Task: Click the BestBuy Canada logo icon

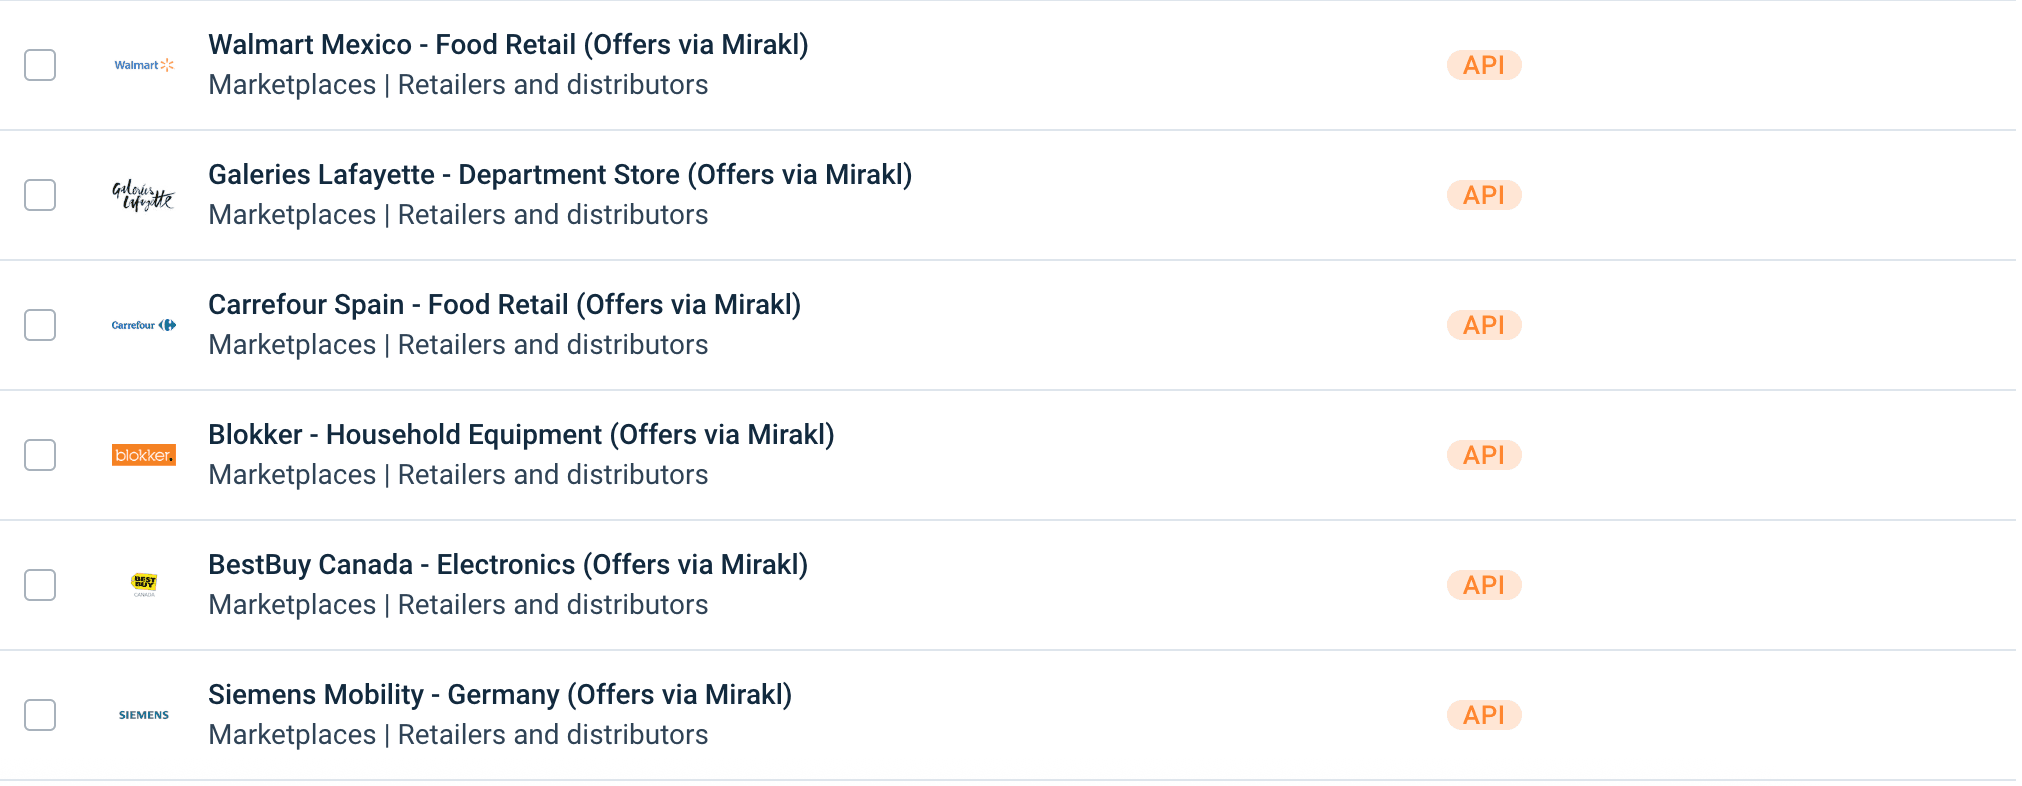Action: pyautogui.click(x=144, y=584)
